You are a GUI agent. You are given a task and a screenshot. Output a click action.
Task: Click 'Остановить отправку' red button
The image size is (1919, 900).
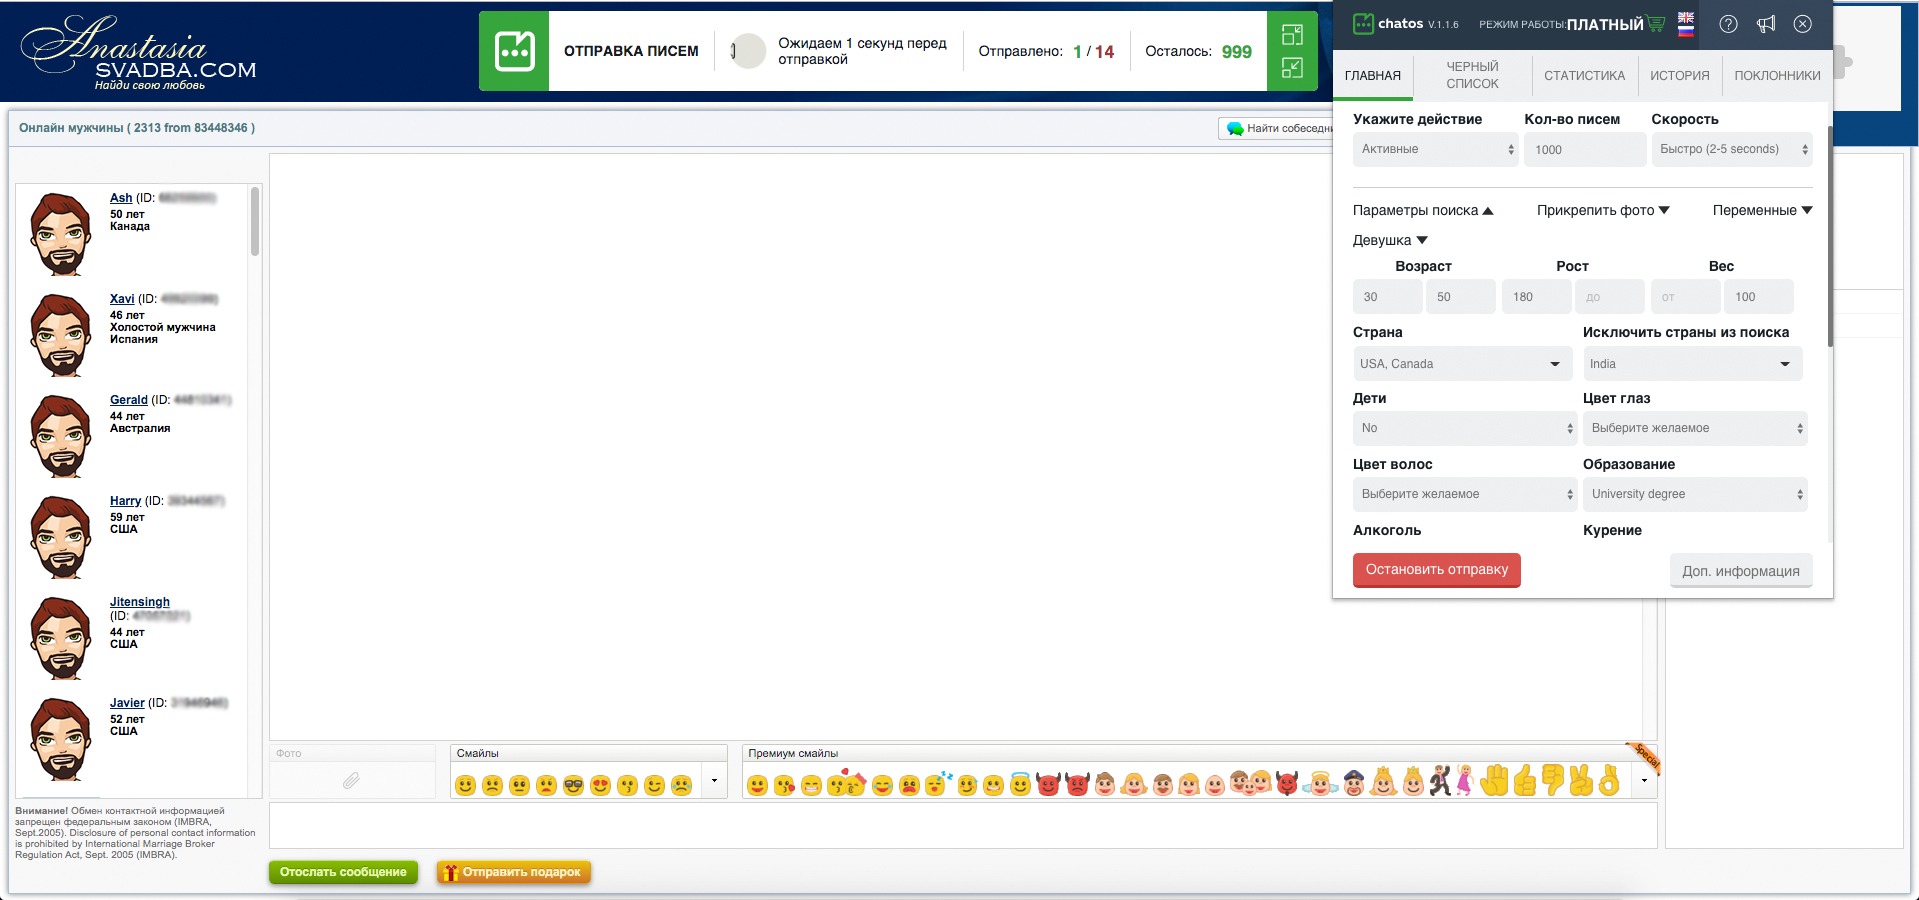(x=1437, y=570)
